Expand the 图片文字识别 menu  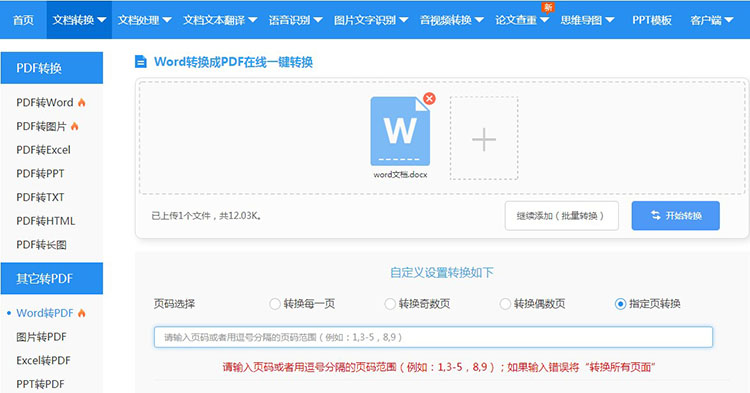(371, 20)
